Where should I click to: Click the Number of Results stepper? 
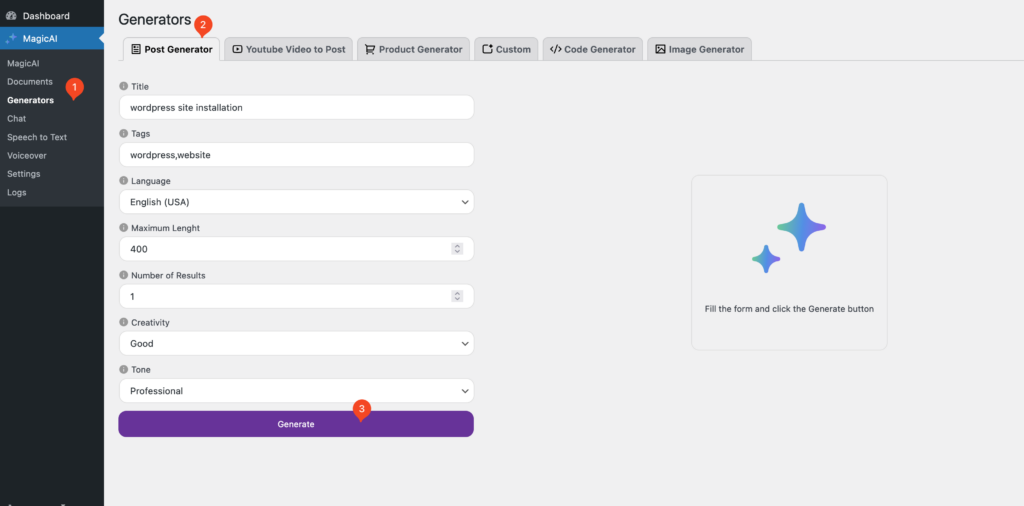pyautogui.click(x=457, y=296)
